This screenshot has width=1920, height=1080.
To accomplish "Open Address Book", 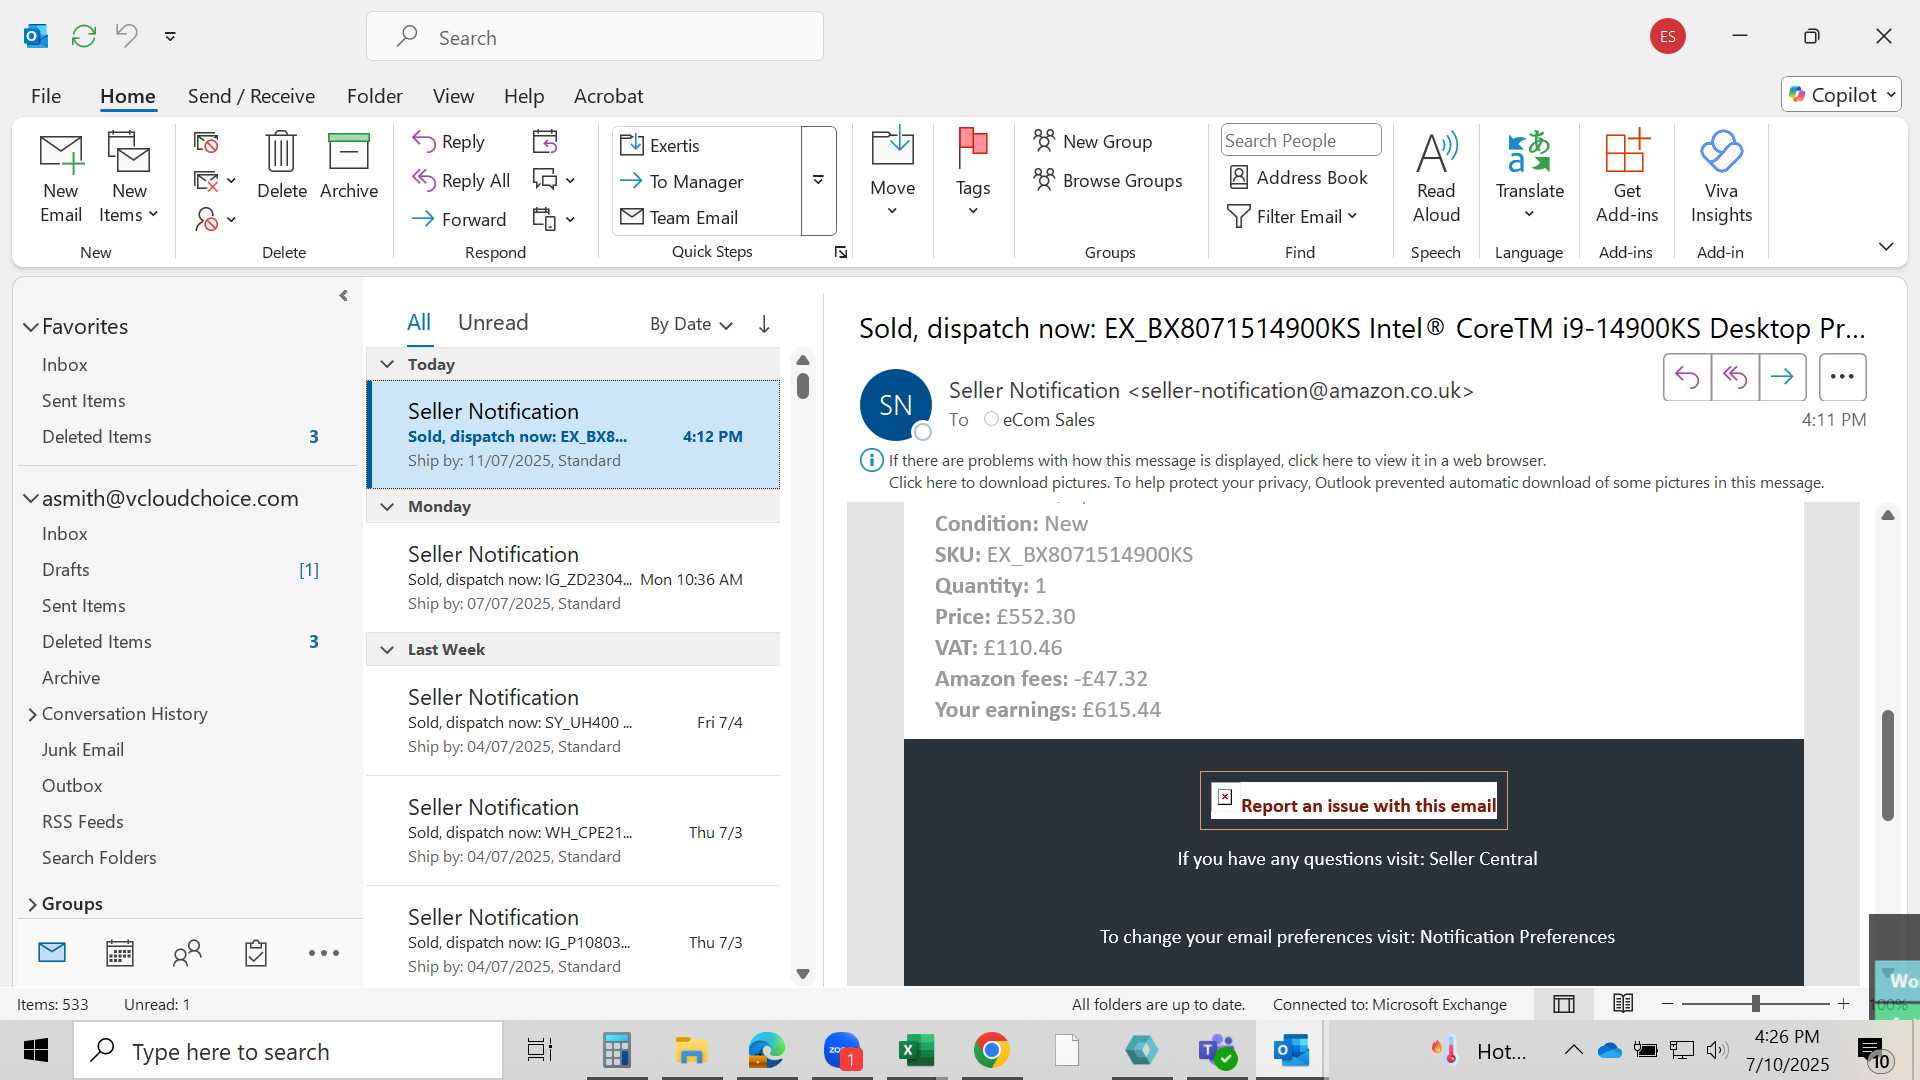I will coord(1298,178).
